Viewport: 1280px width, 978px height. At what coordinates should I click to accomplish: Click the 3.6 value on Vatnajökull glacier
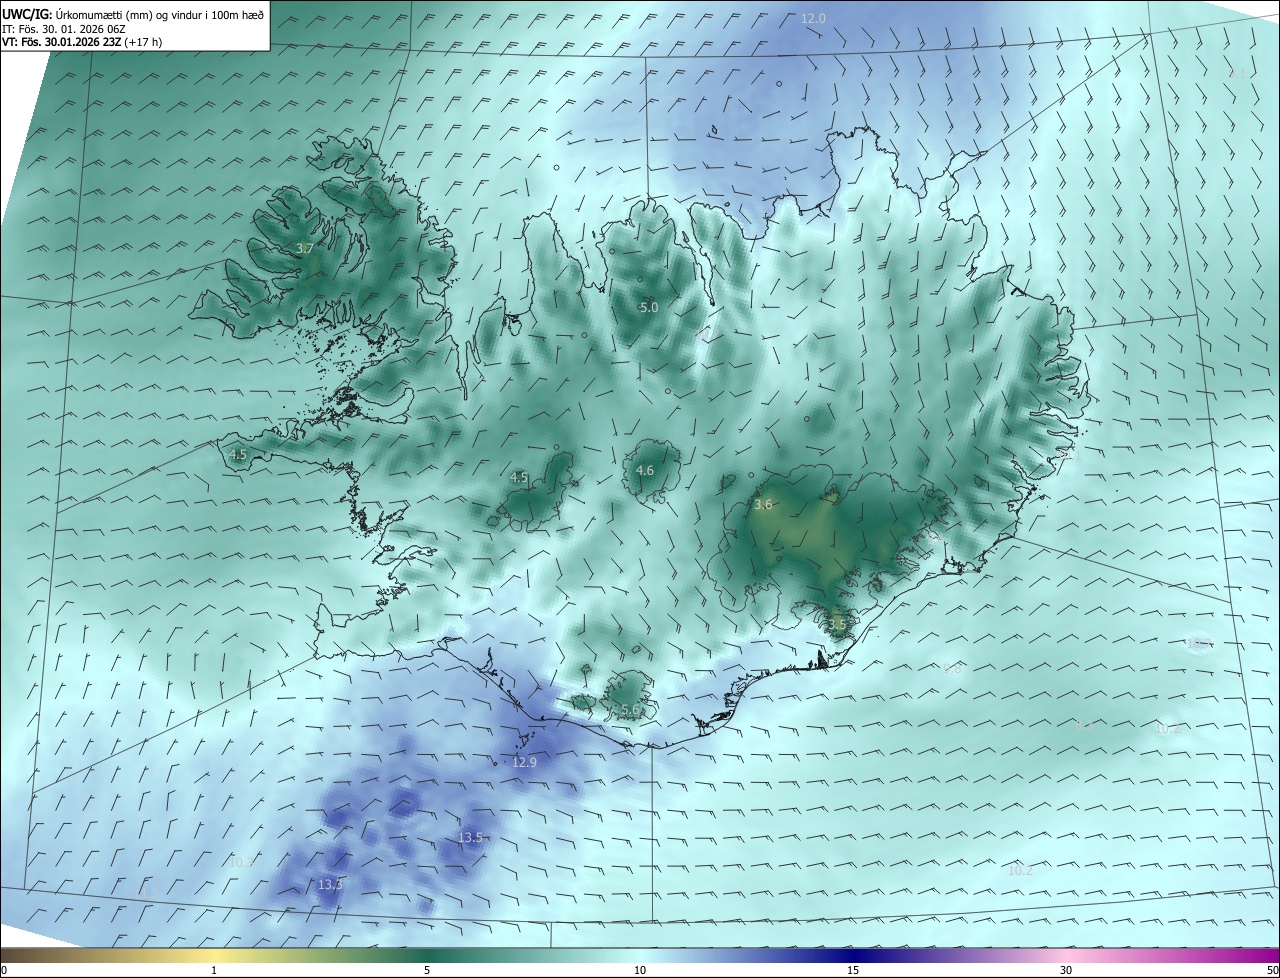pyautogui.click(x=763, y=505)
